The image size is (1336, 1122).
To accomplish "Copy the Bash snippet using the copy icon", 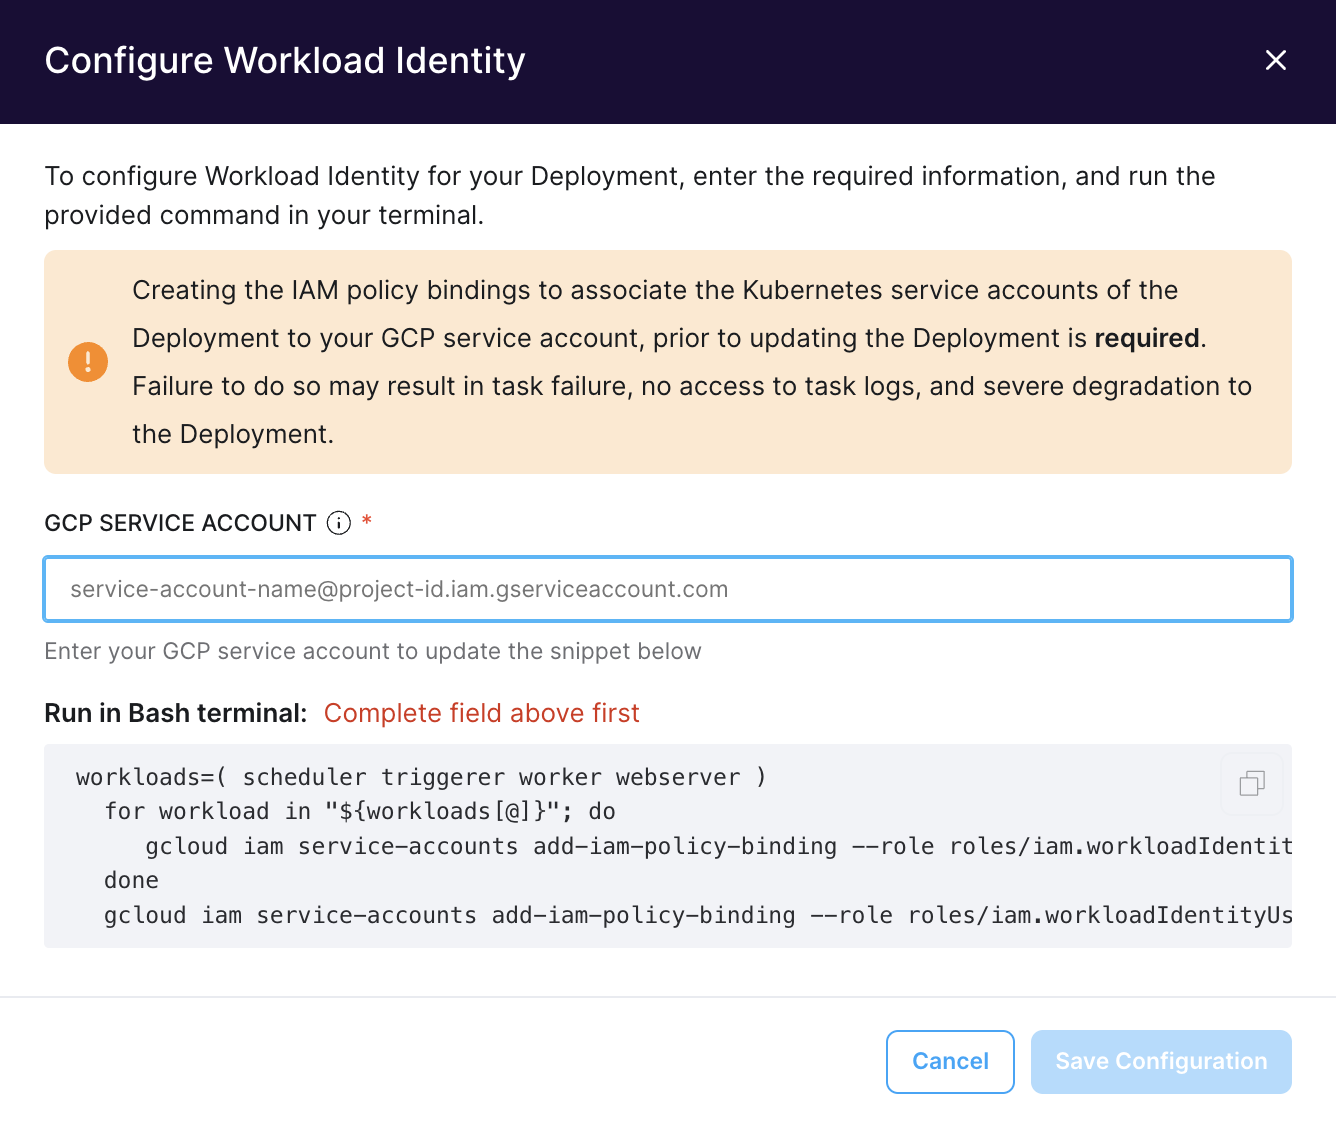I will [x=1251, y=783].
